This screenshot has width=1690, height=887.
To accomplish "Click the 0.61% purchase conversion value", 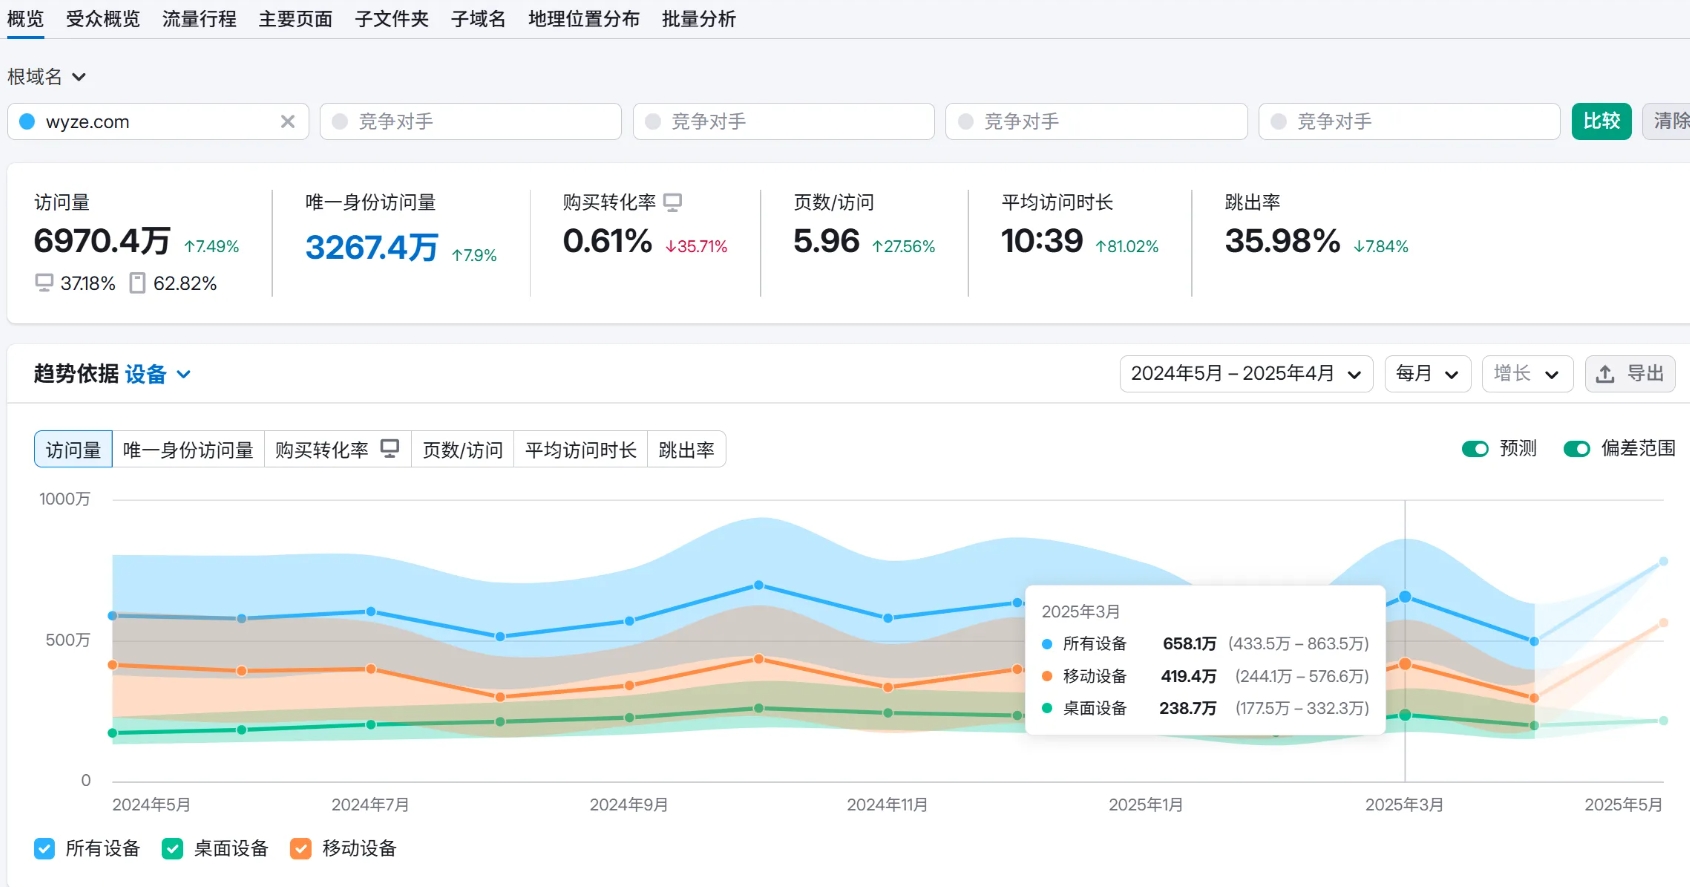I will tap(607, 241).
